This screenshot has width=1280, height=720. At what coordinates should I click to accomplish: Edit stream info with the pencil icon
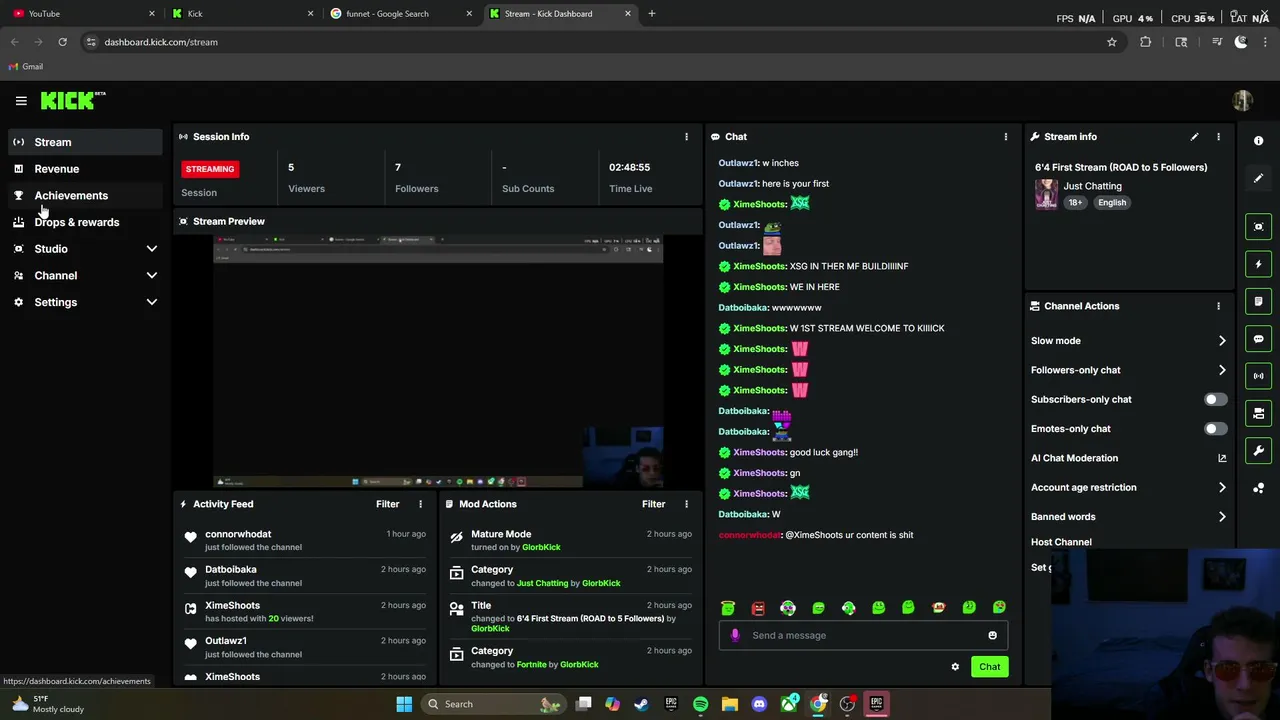(1194, 137)
